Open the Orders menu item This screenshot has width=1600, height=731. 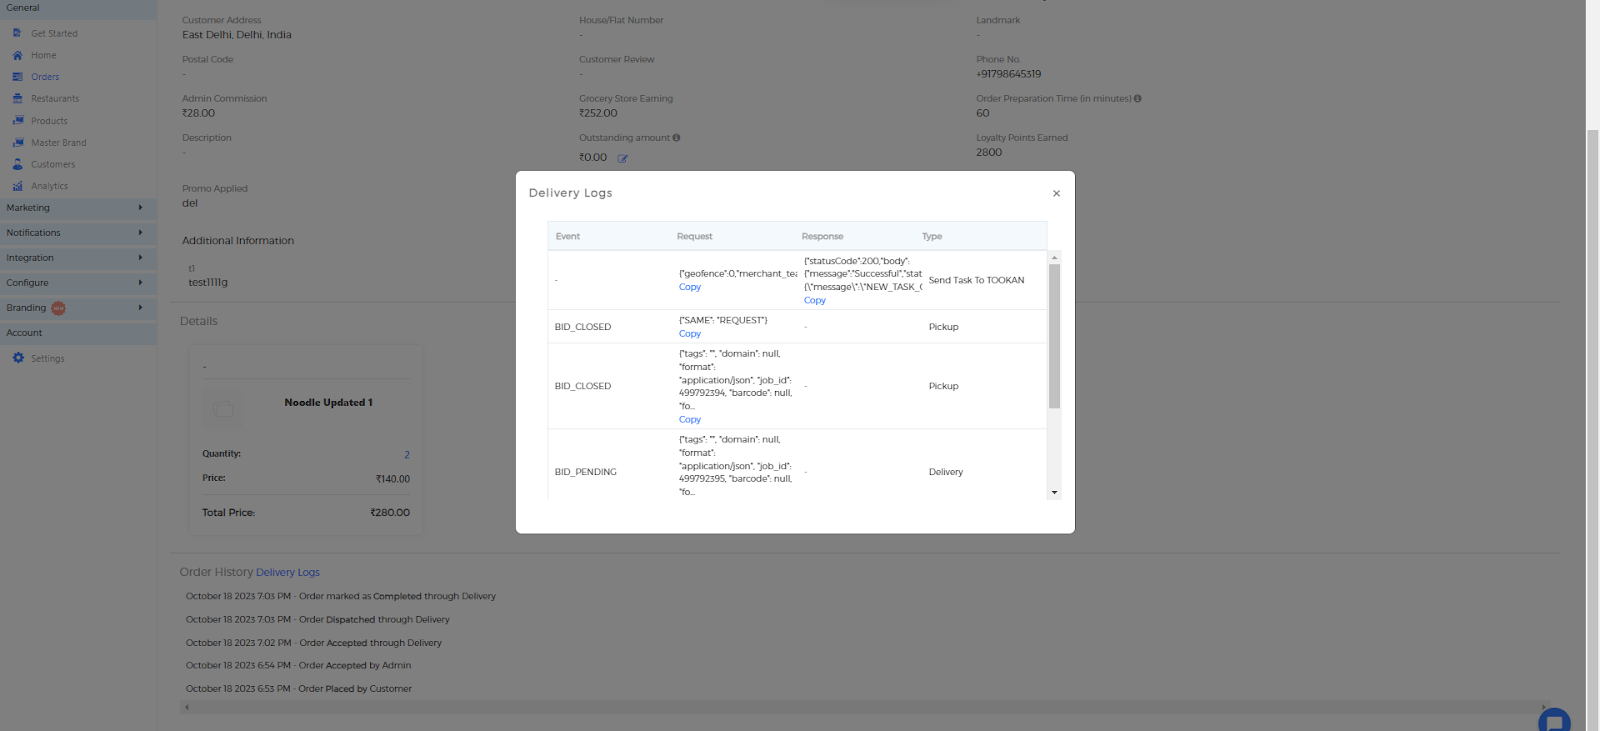click(x=45, y=77)
